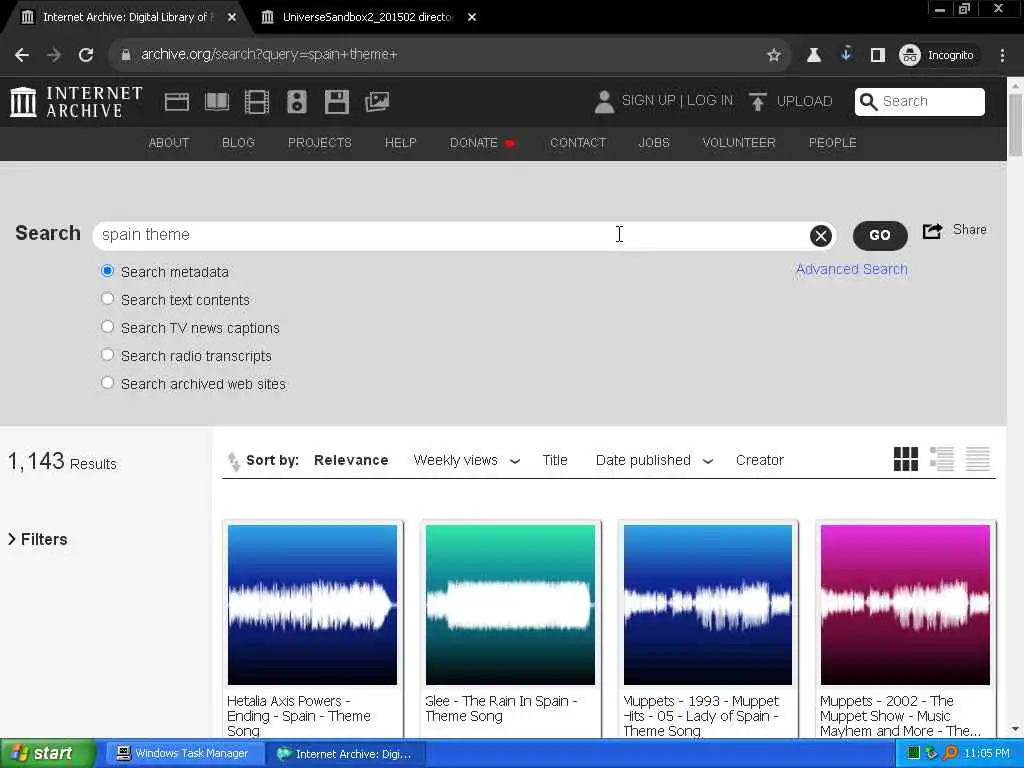Sort results by Relevance
Screen dimensions: 1024x768
351,460
